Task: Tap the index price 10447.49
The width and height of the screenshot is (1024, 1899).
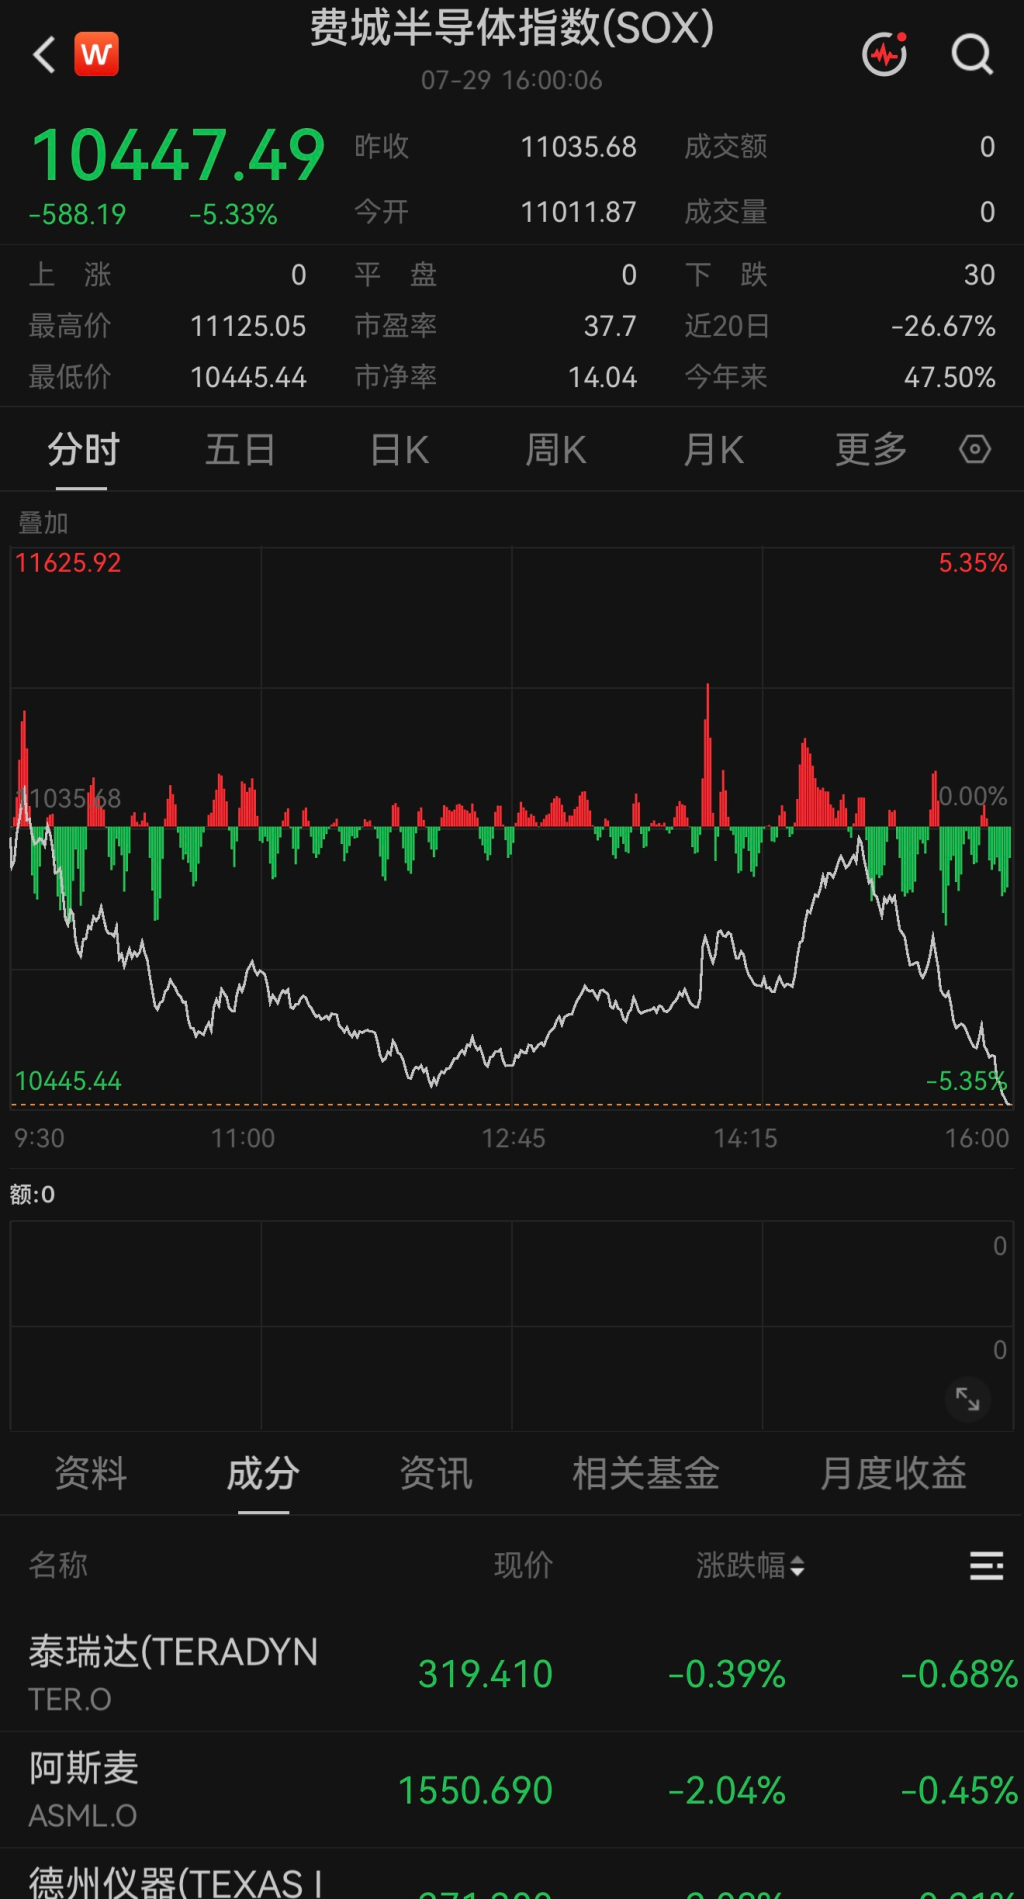Action: 178,156
